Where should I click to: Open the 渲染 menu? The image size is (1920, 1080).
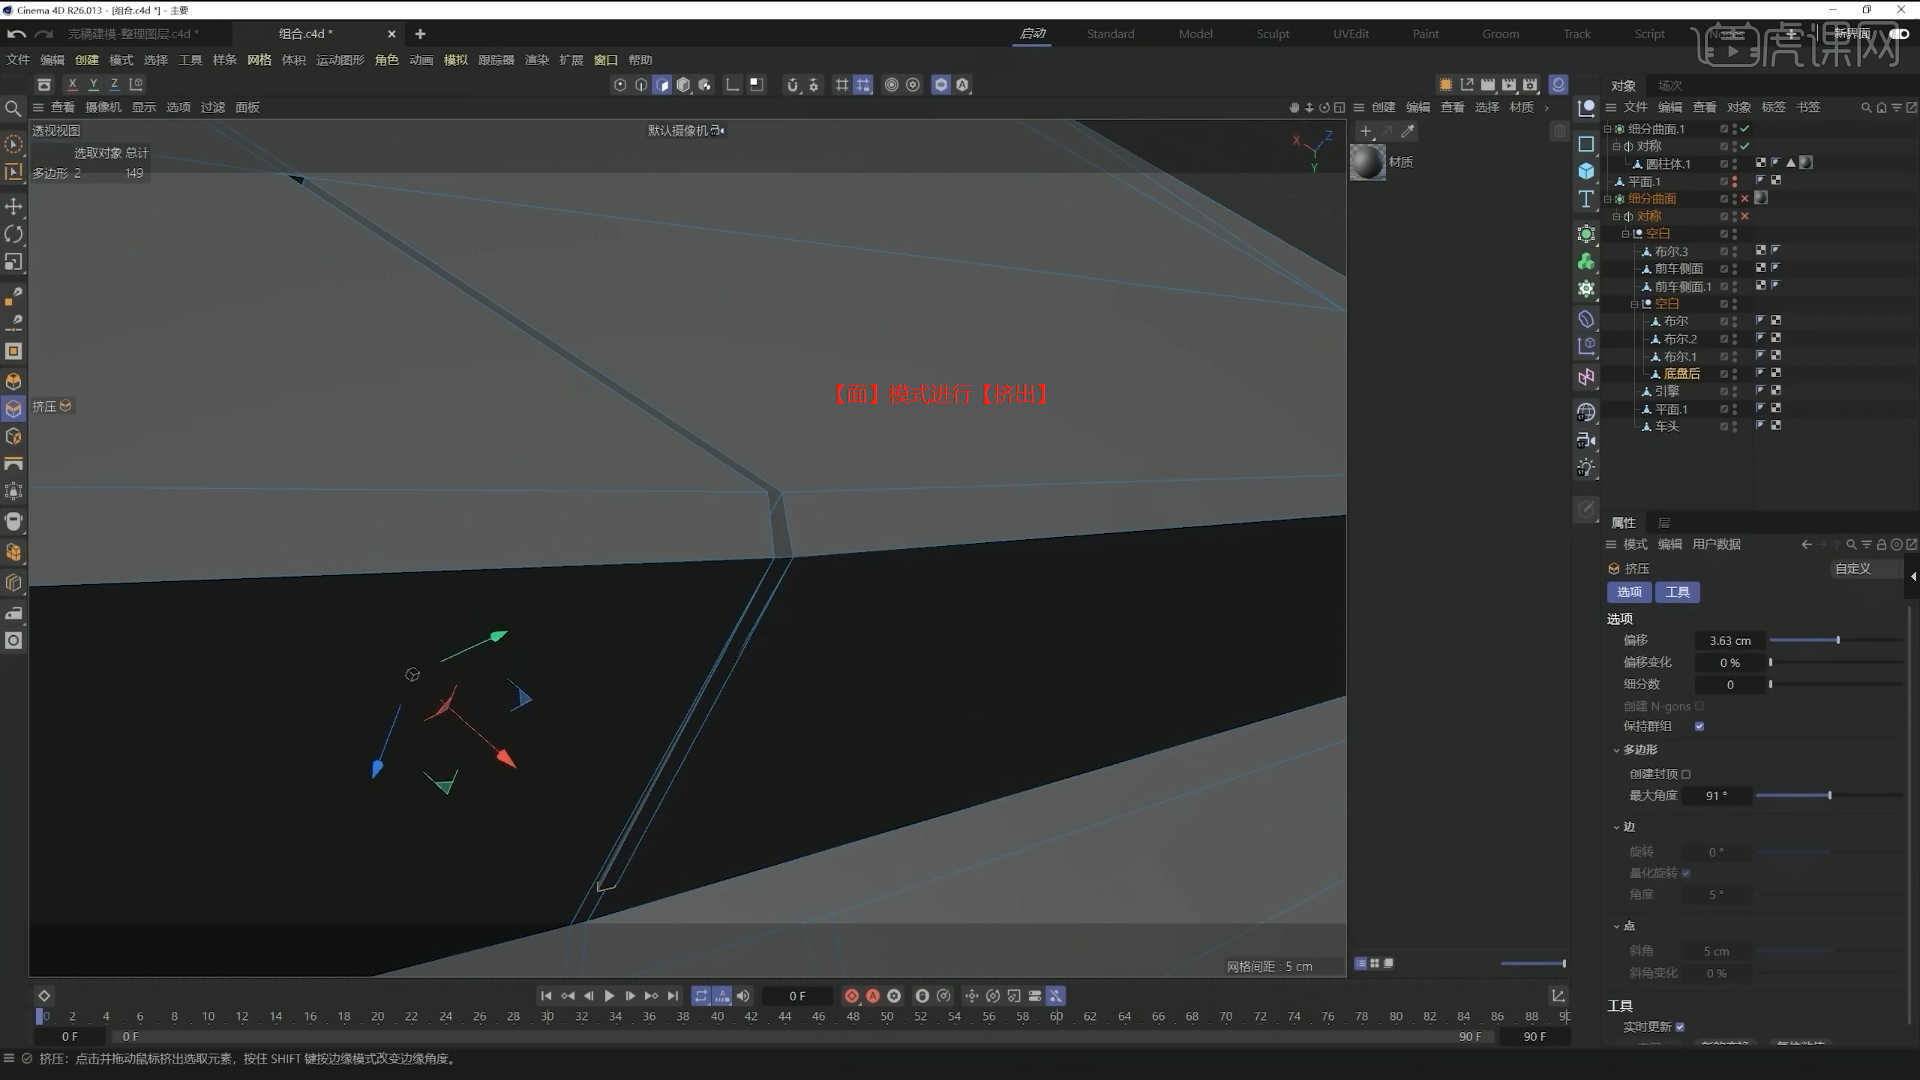(537, 60)
